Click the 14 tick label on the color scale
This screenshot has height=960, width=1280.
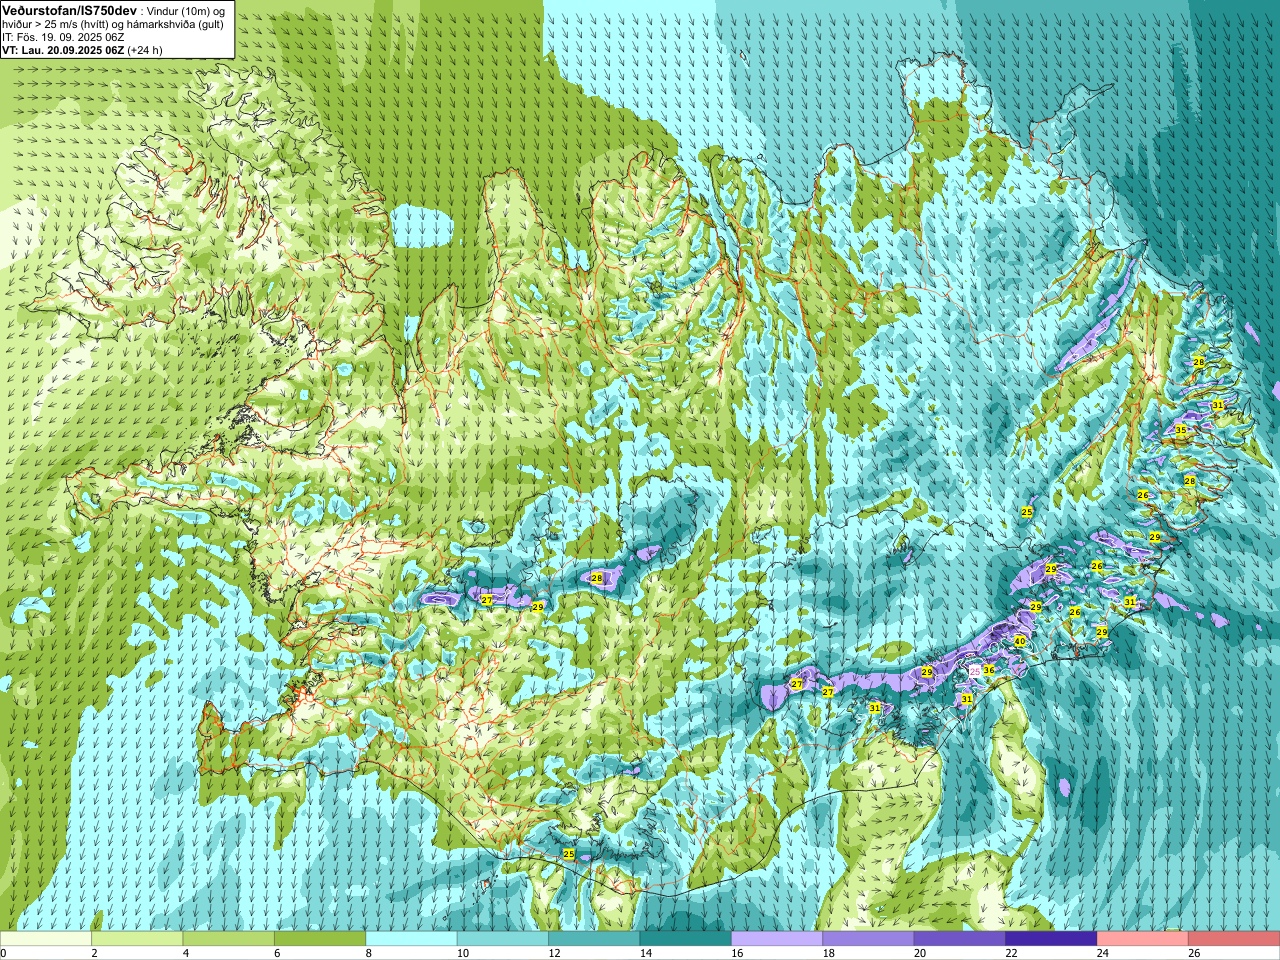pos(645,953)
